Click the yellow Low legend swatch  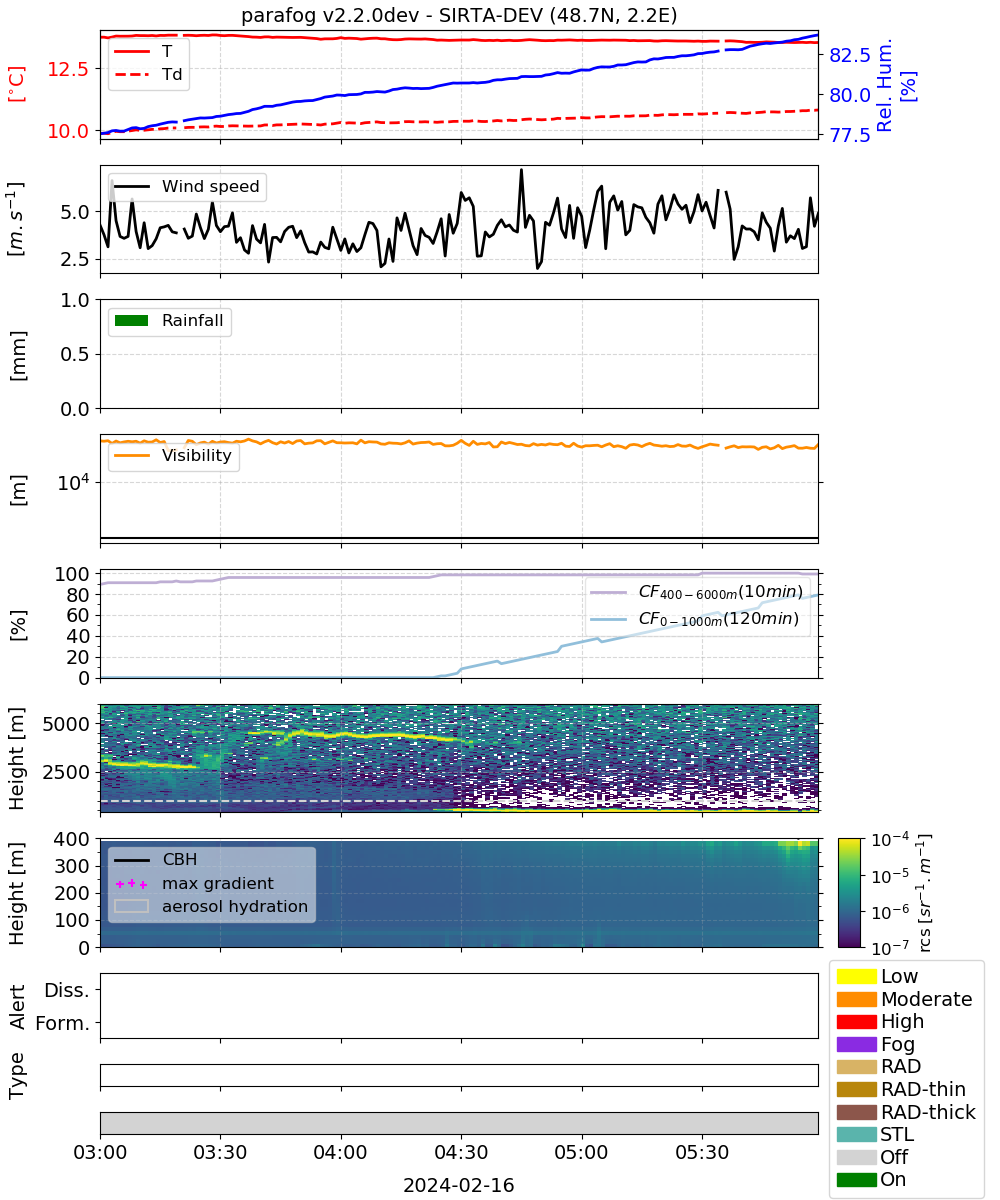tap(856, 976)
